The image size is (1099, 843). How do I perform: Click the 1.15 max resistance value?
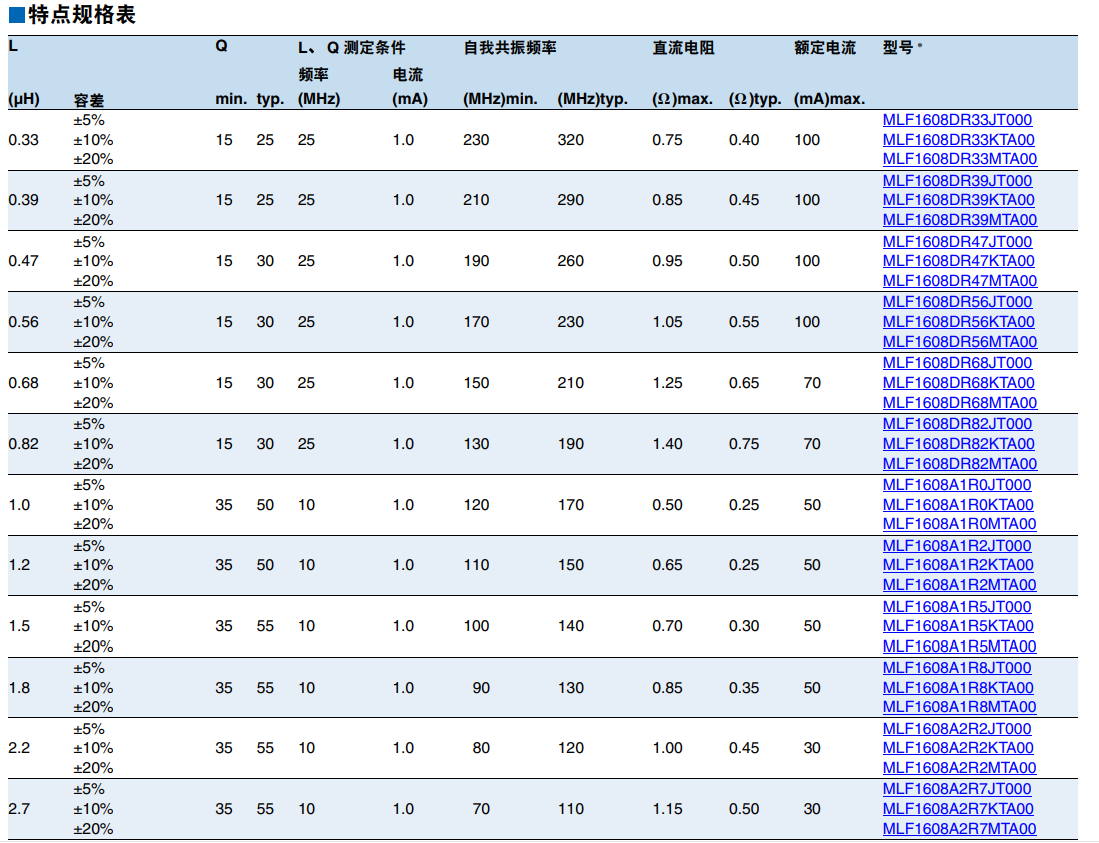[667, 809]
